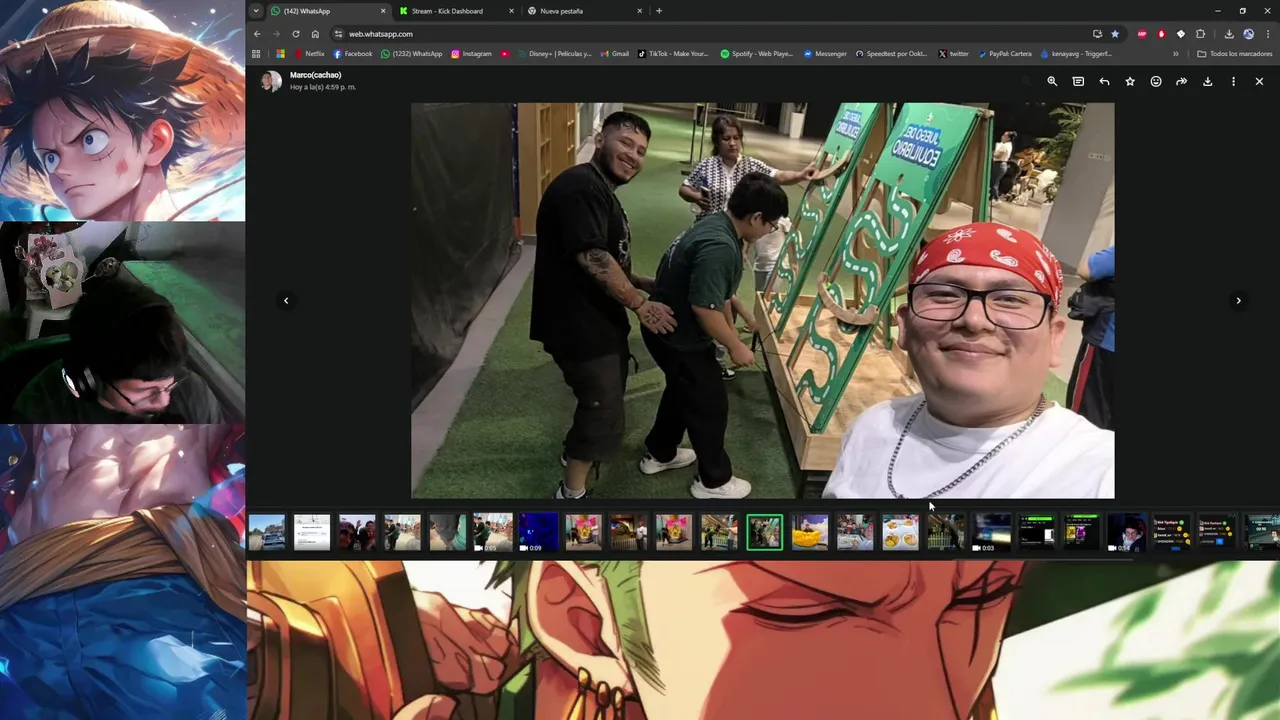Open the (1232) WhatsApp bookmark

pyautogui.click(x=412, y=54)
